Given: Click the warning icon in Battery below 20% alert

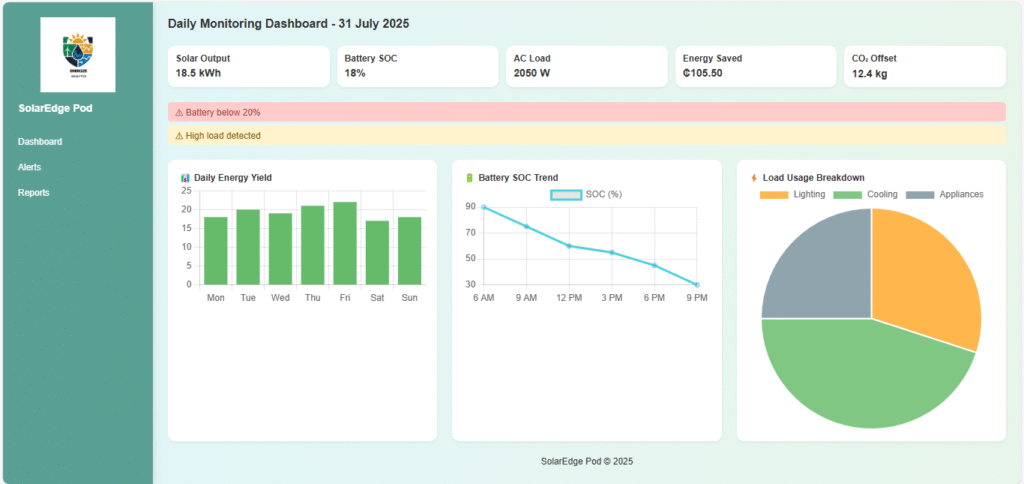Looking at the screenshot, I should click(x=179, y=112).
